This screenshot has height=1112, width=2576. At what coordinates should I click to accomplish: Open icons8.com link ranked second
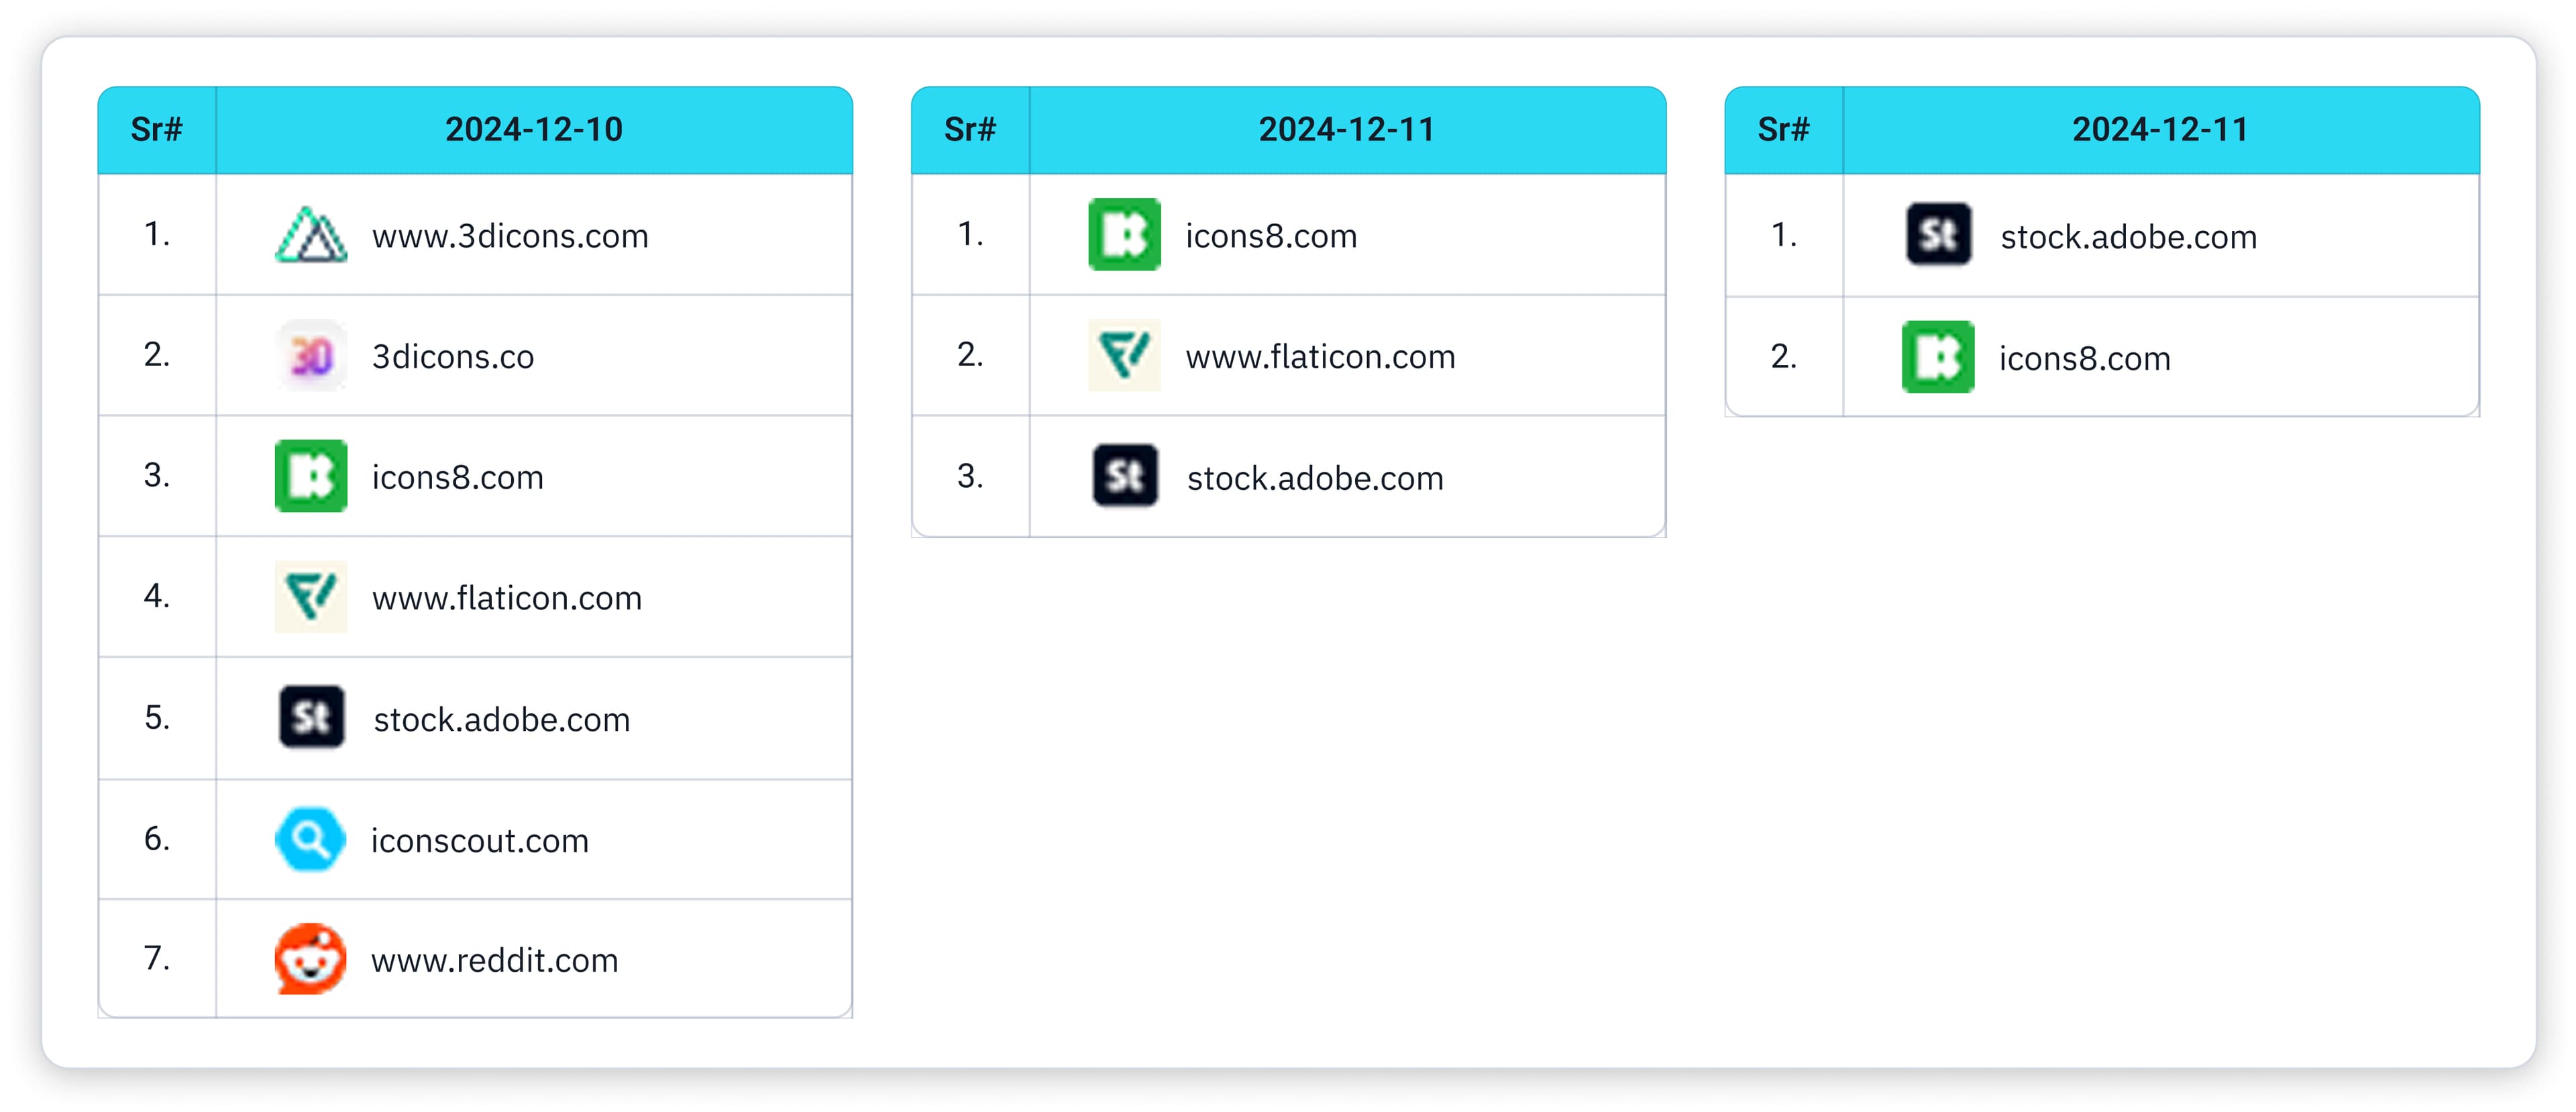(2085, 359)
